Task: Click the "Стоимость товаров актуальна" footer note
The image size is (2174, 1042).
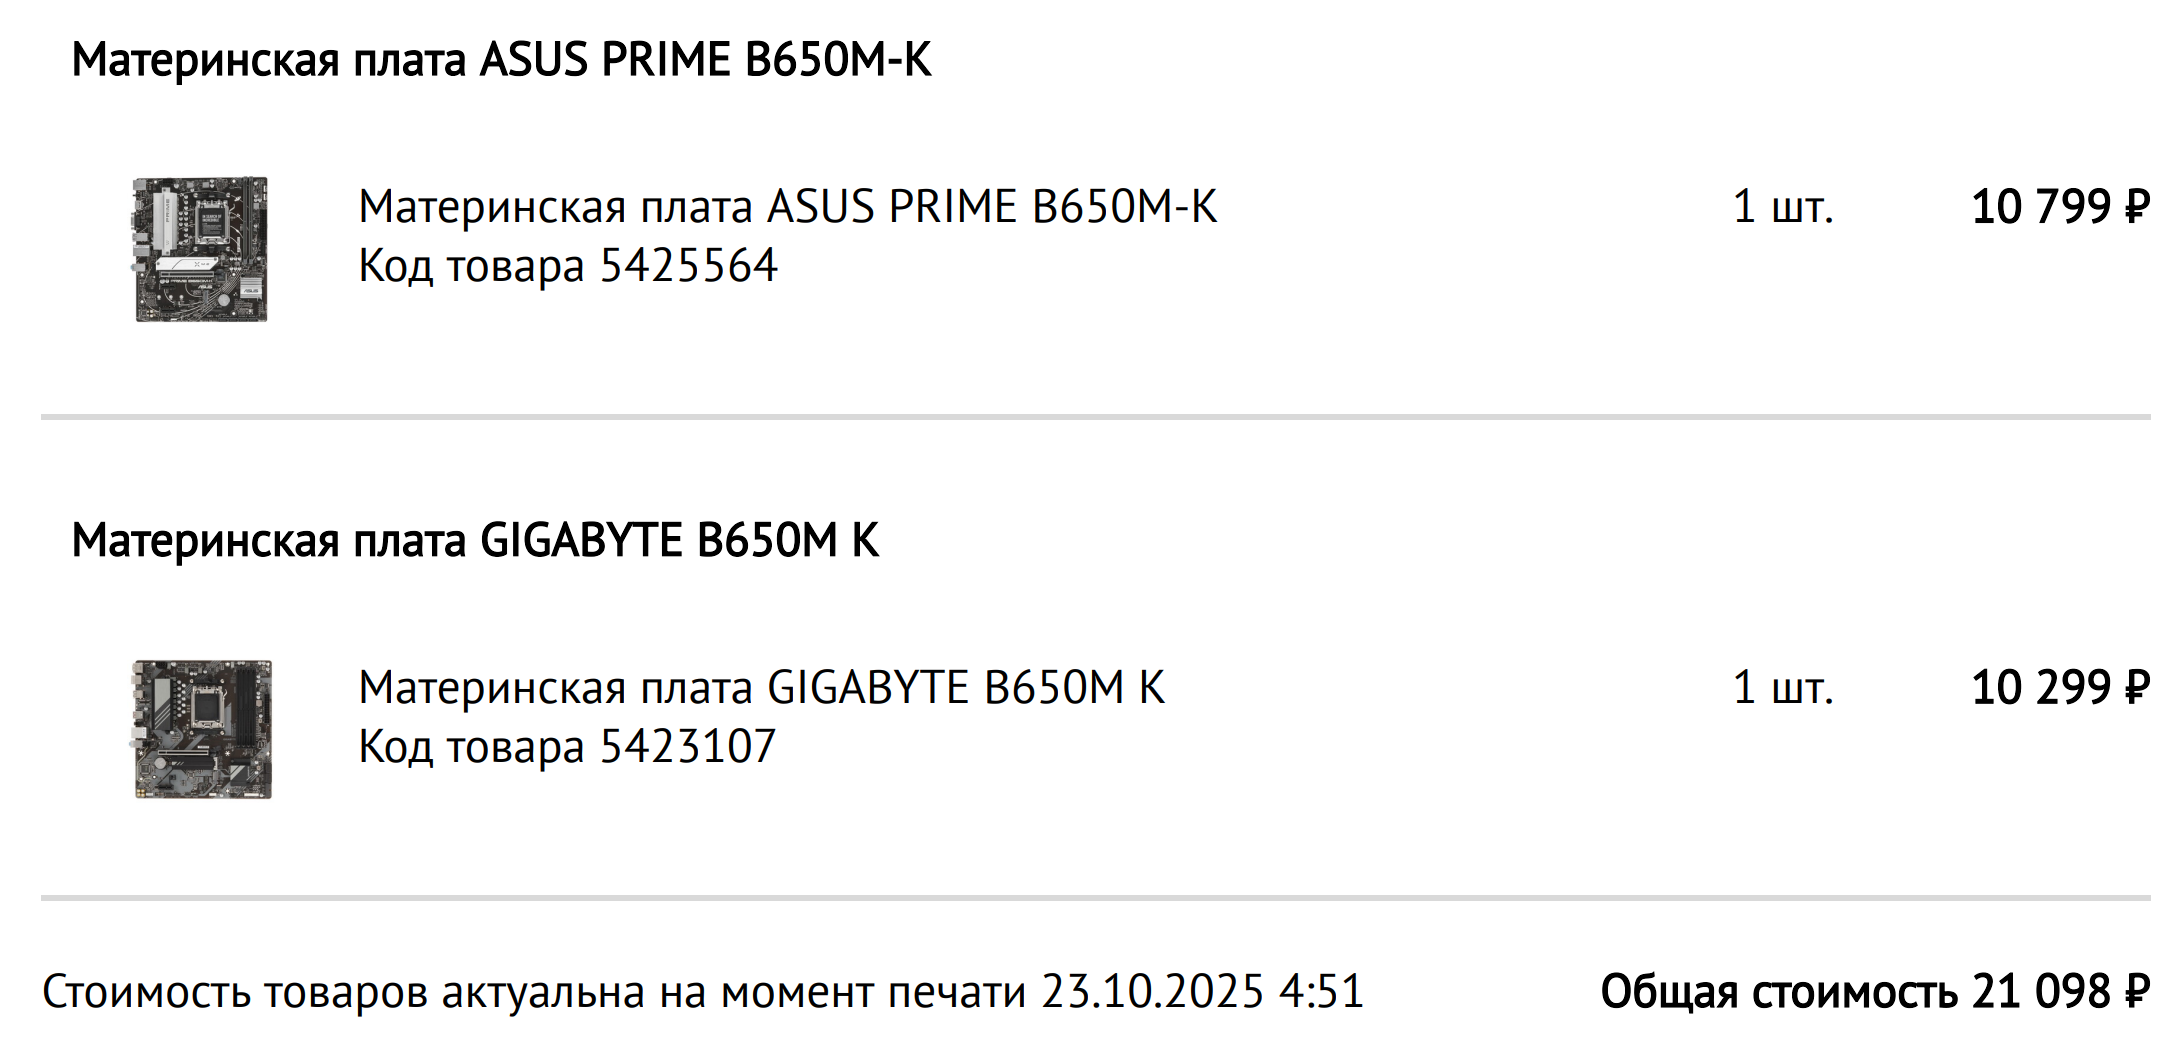Action: [x=540, y=992]
